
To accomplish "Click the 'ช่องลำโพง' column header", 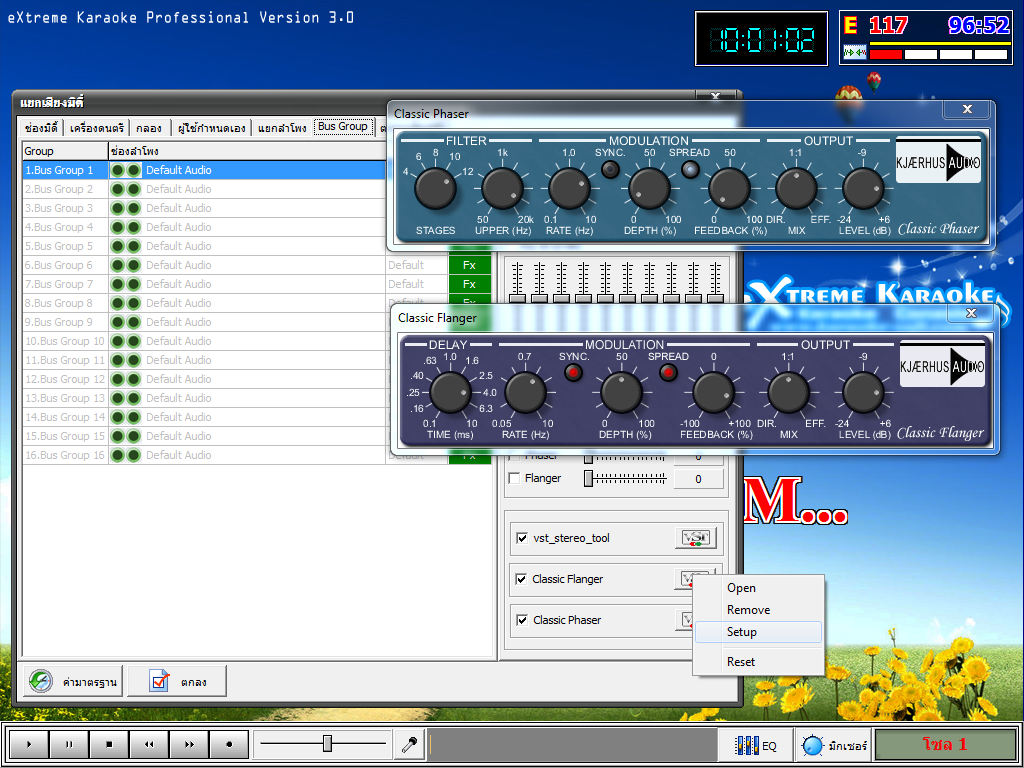I will click(x=247, y=152).
